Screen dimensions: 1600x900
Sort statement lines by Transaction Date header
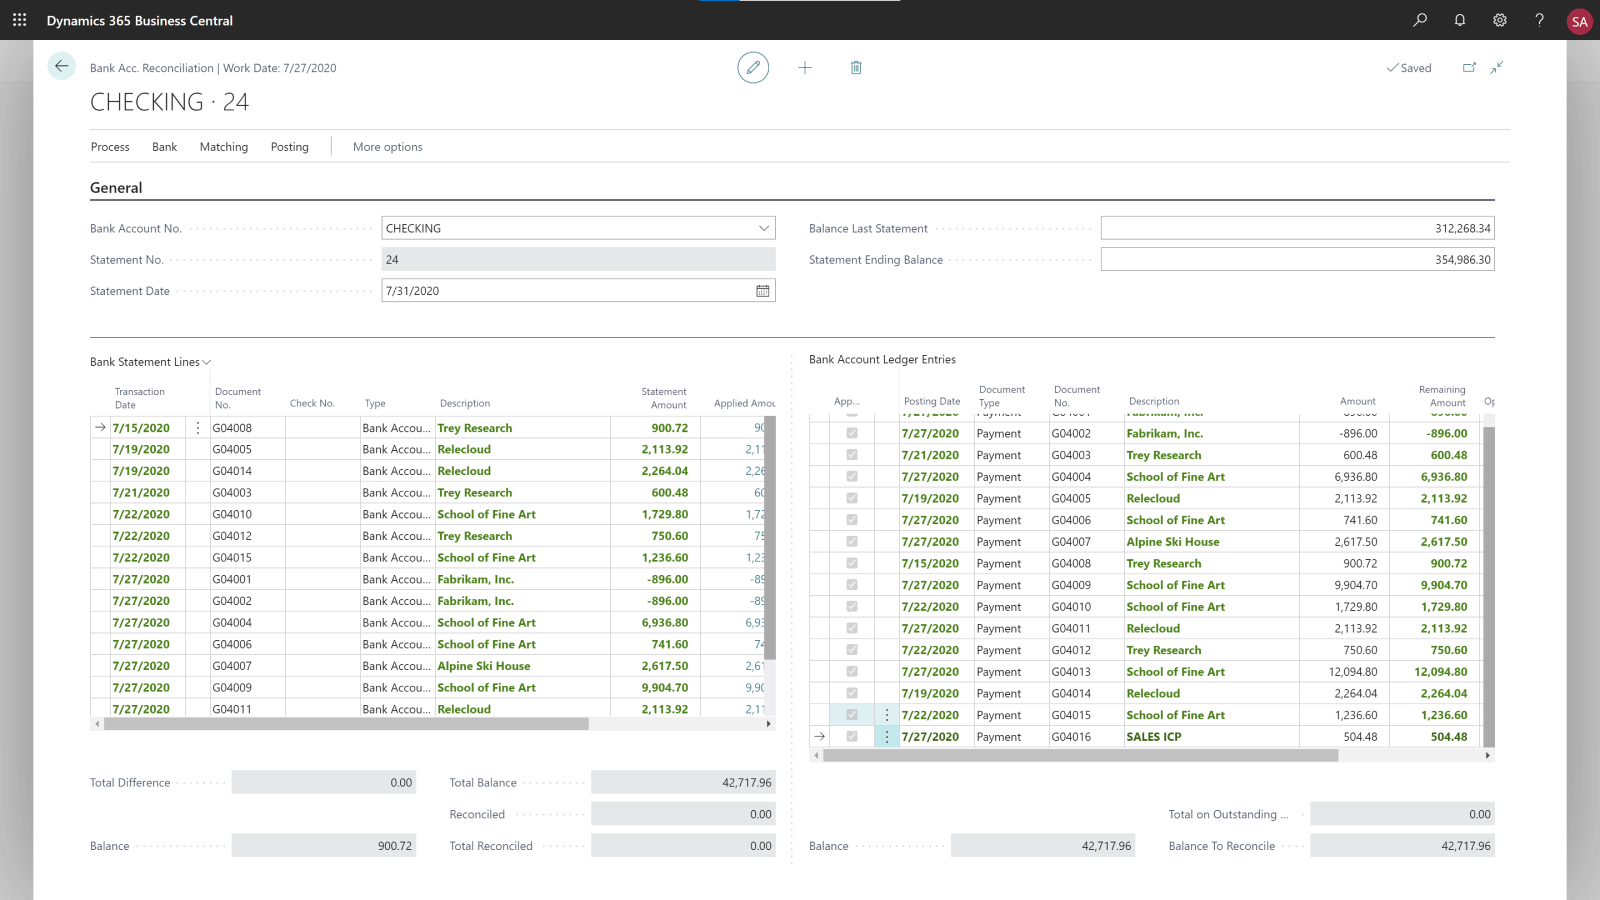tap(140, 398)
